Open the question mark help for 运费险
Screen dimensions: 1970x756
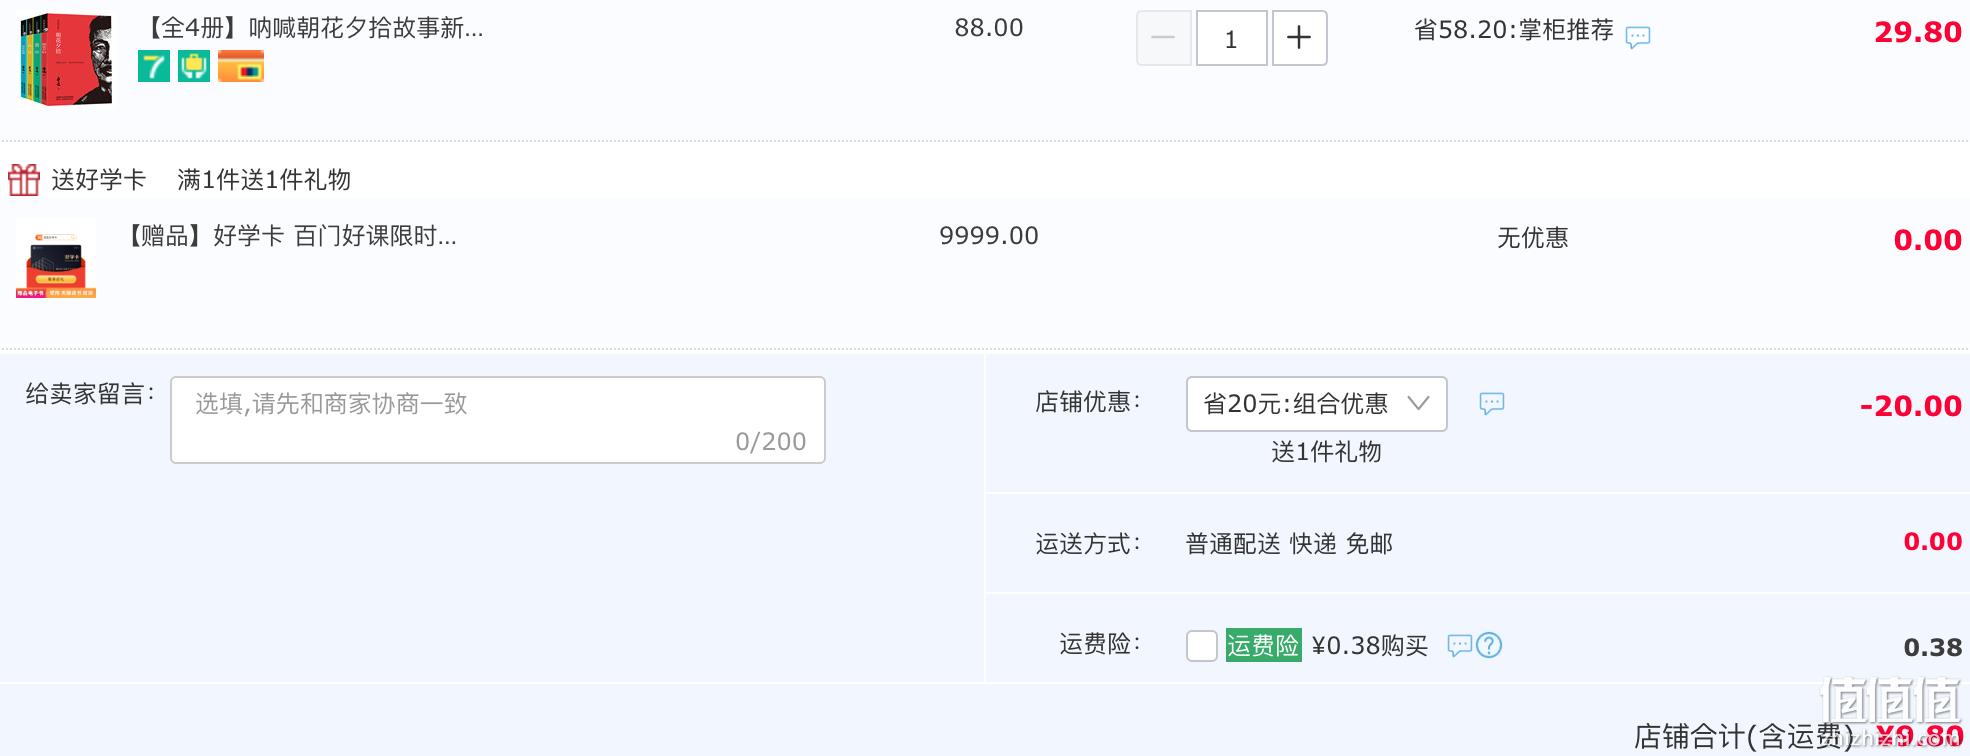pos(1489,646)
